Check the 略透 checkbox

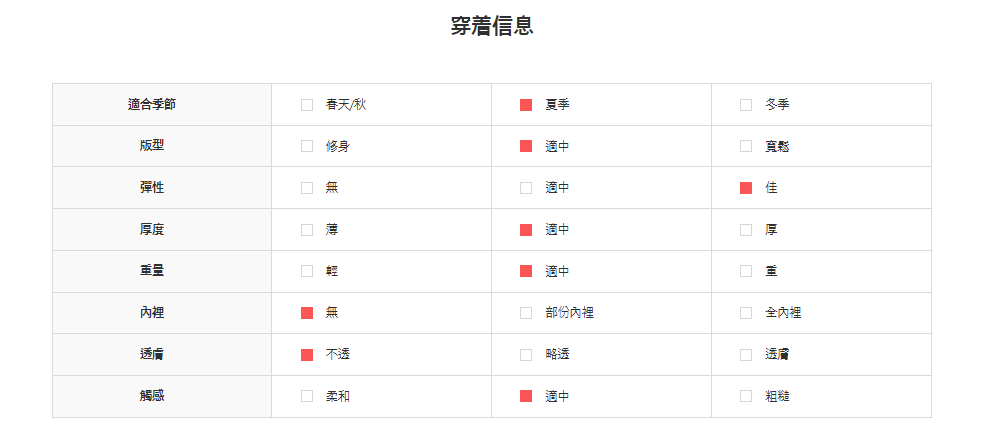526,355
